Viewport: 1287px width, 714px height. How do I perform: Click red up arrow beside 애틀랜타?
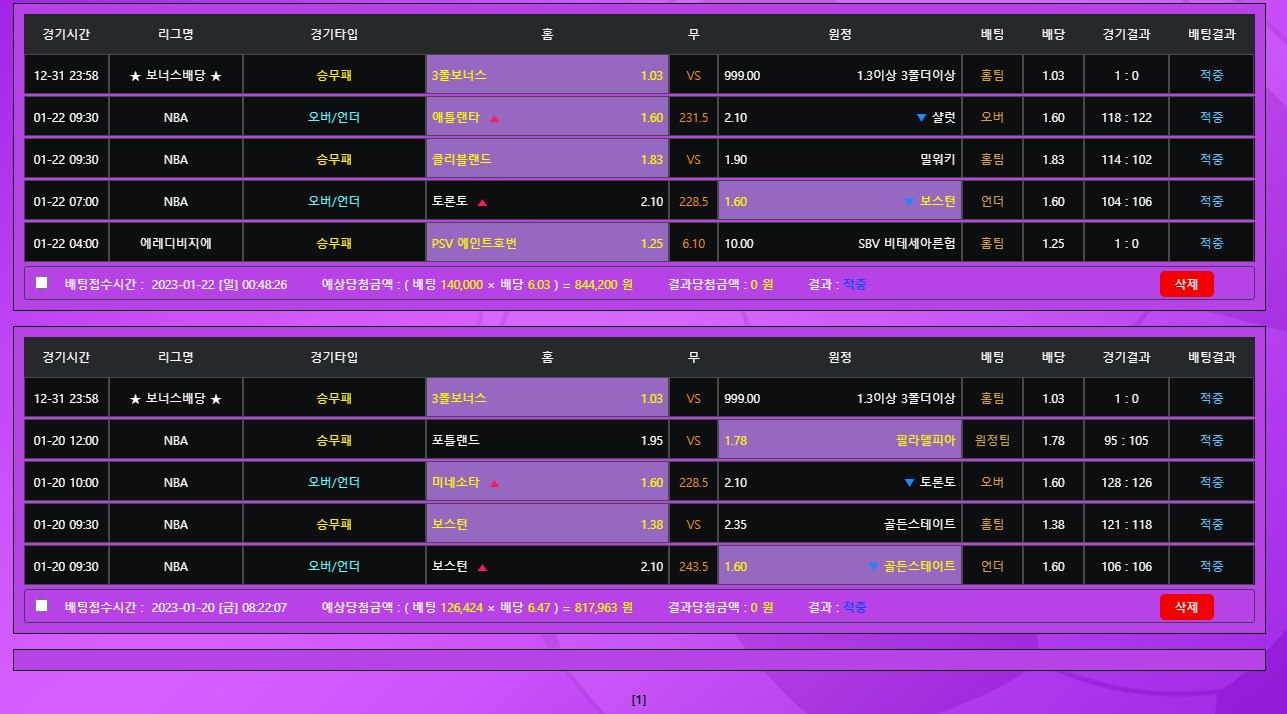[494, 118]
